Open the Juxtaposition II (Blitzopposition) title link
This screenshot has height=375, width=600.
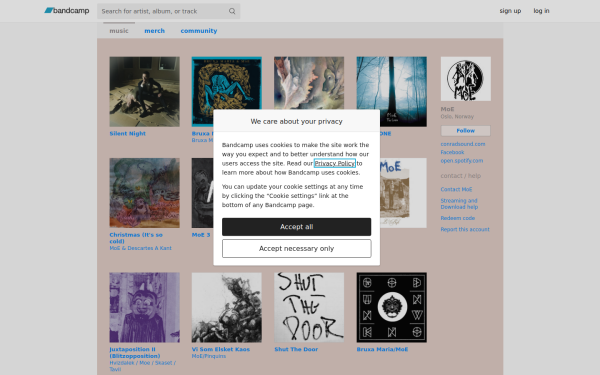pos(135,353)
